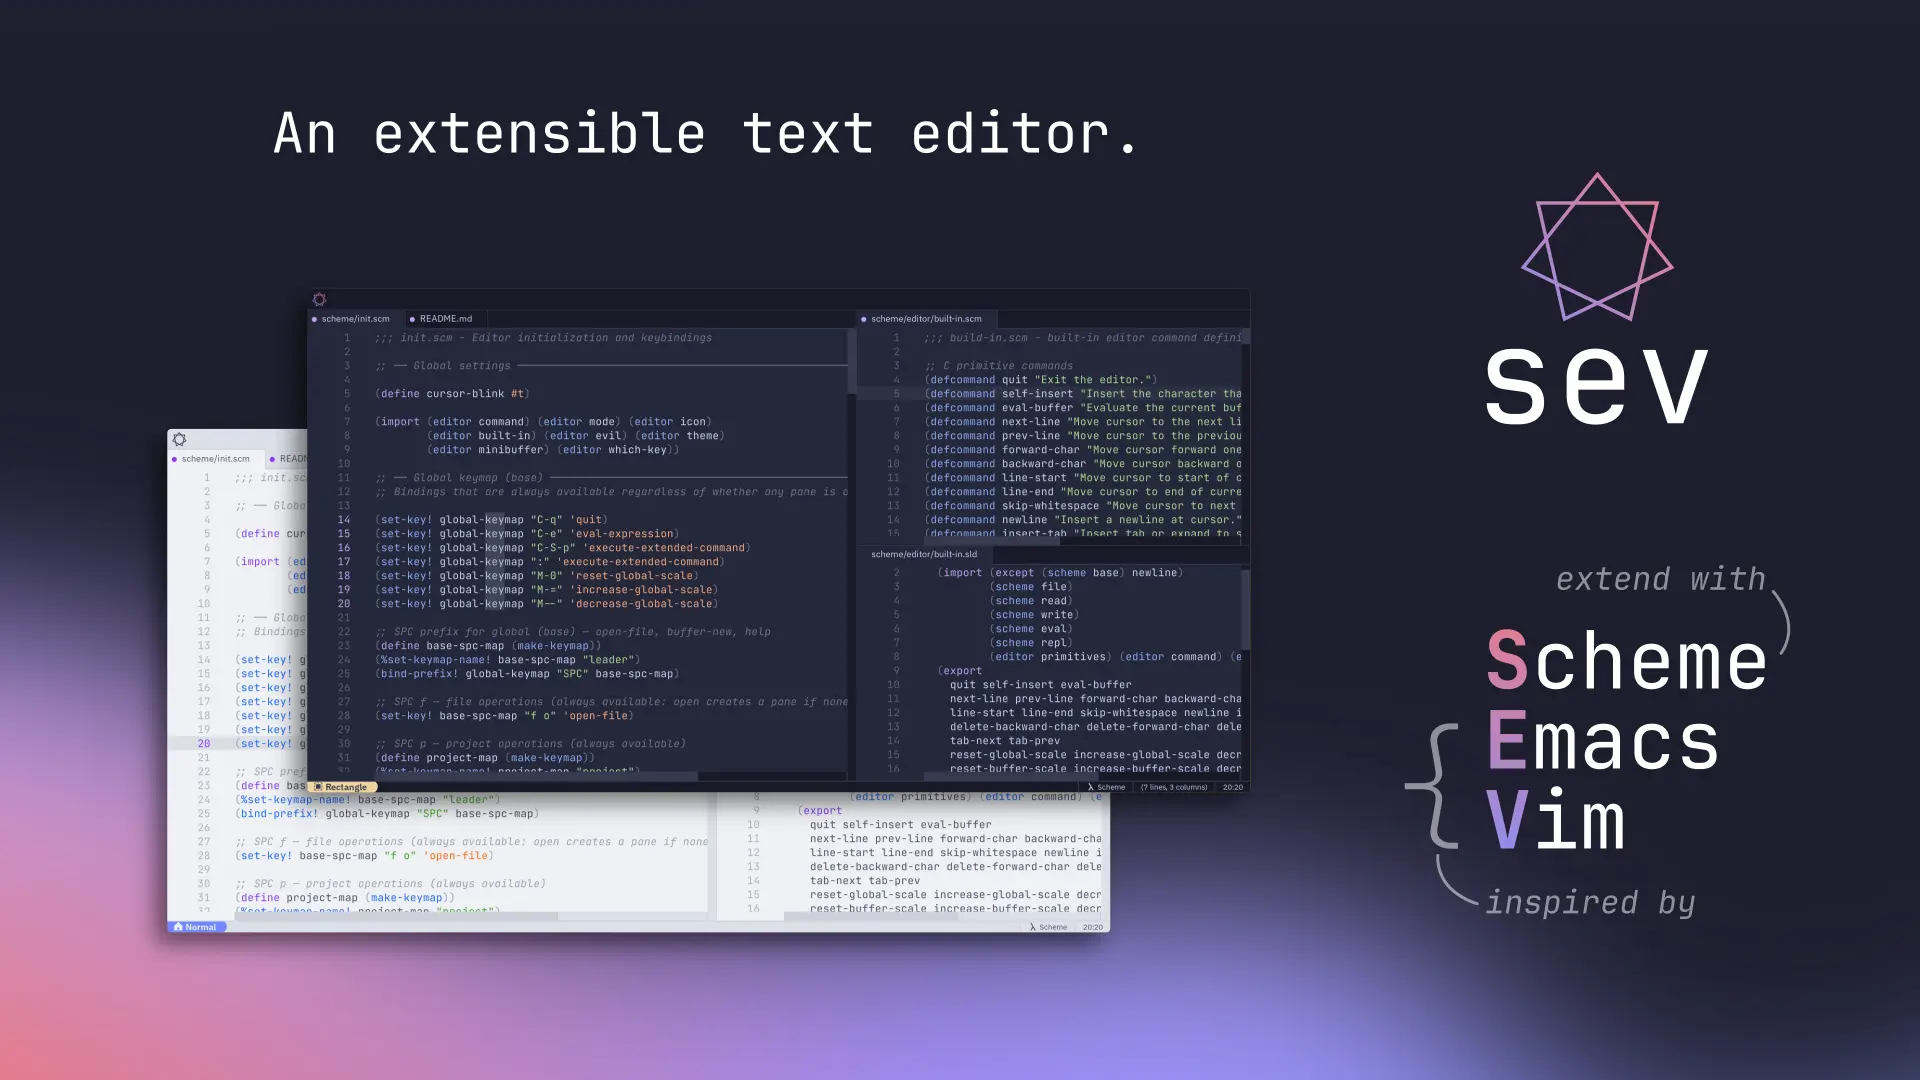
Task: Click the sev star icon in light window titlebar
Action: tap(179, 439)
